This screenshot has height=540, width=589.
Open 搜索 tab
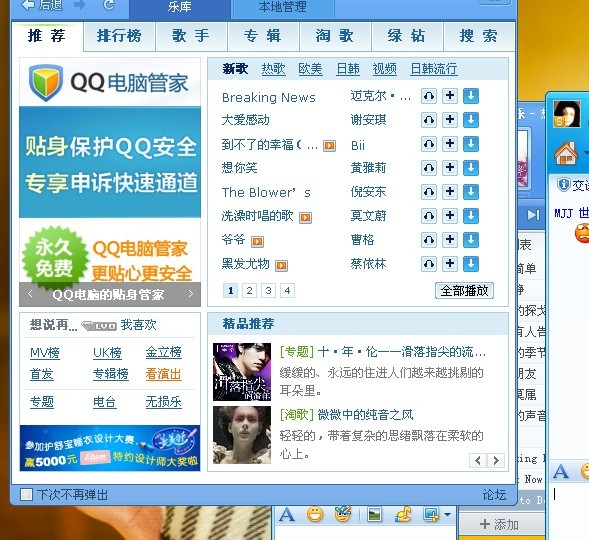[x=479, y=36]
